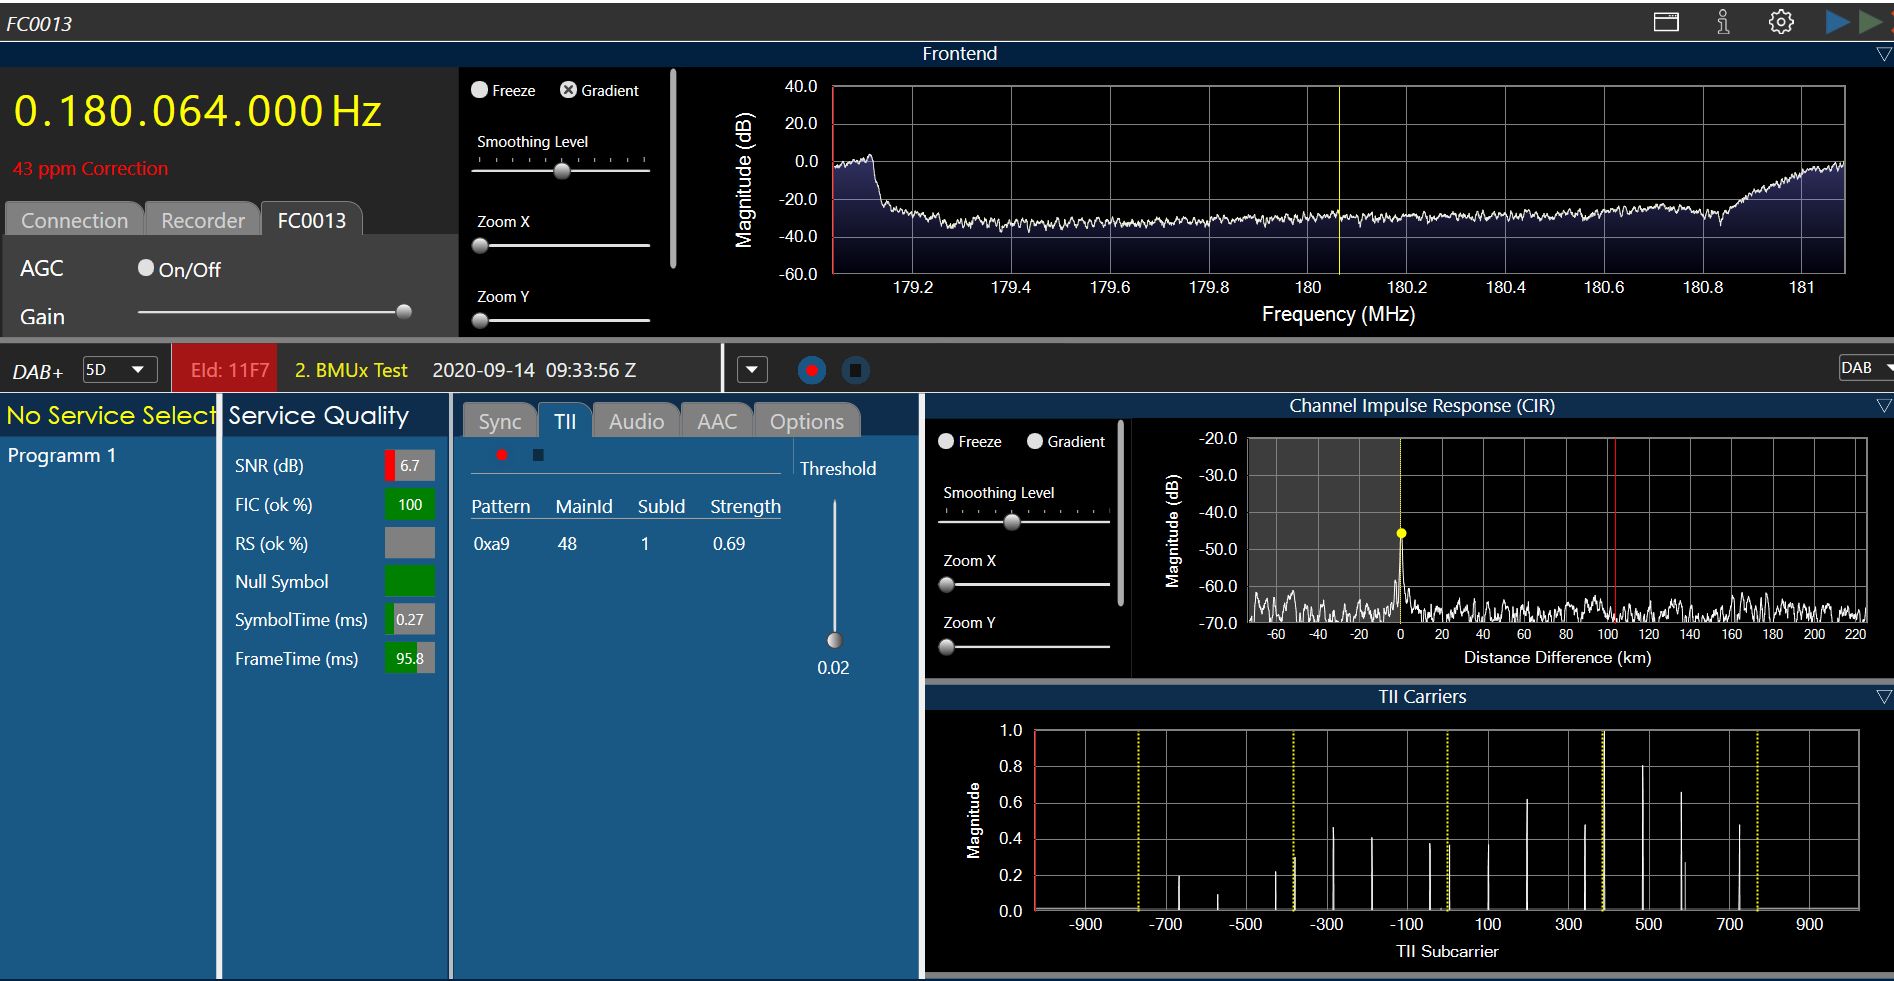Click the yellow peak marker in CIR graph
This screenshot has width=1894, height=981.
point(1401,534)
